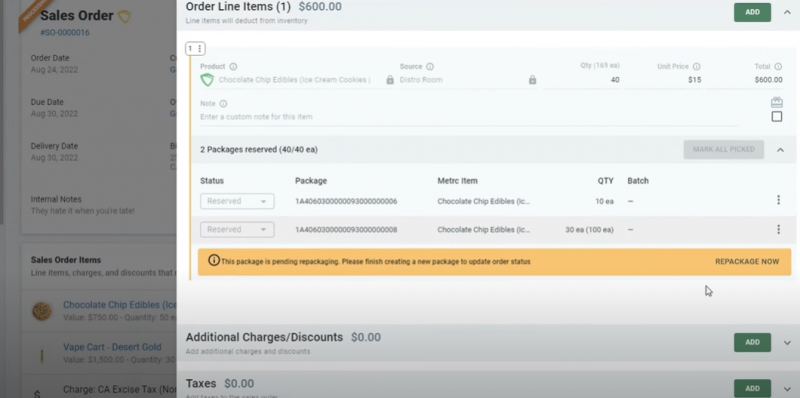This screenshot has height=398, width=800.
Task: Click package ID 1A4060300000093000000006
Action: [x=346, y=202]
